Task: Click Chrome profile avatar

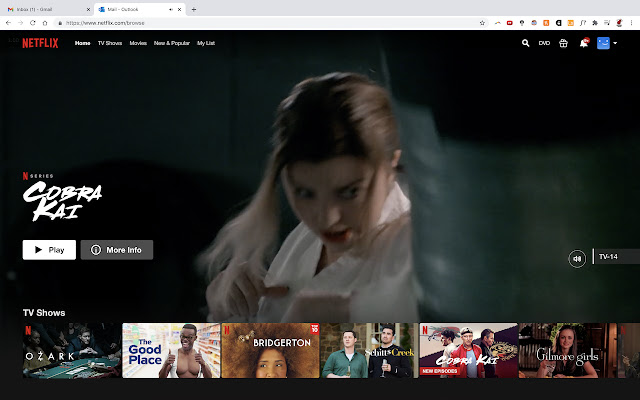Action: coord(619,23)
